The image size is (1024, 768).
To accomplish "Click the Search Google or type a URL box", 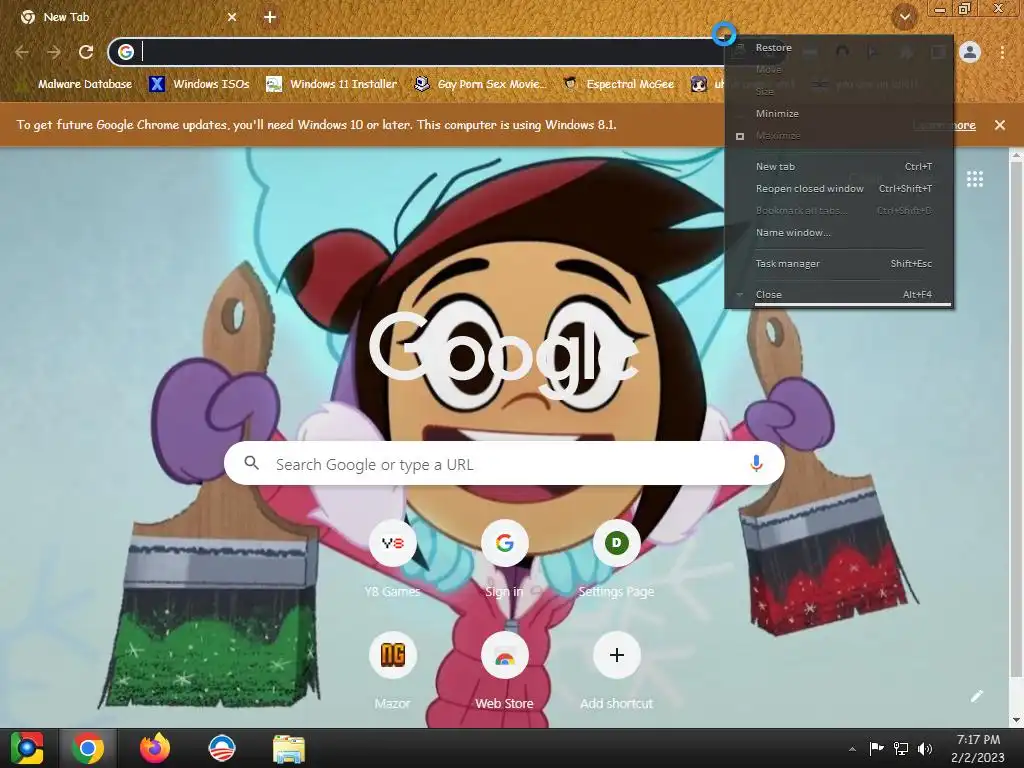I will pyautogui.click(x=504, y=464).
